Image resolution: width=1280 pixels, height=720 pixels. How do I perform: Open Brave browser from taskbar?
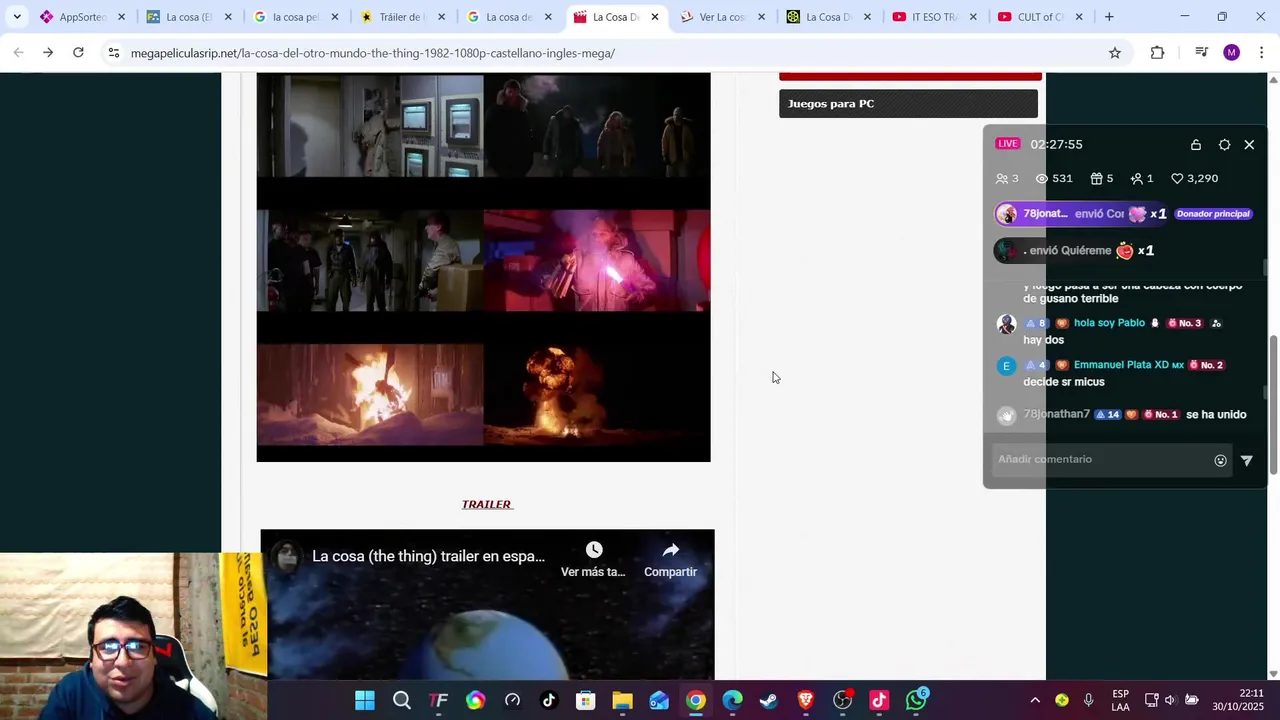806,701
